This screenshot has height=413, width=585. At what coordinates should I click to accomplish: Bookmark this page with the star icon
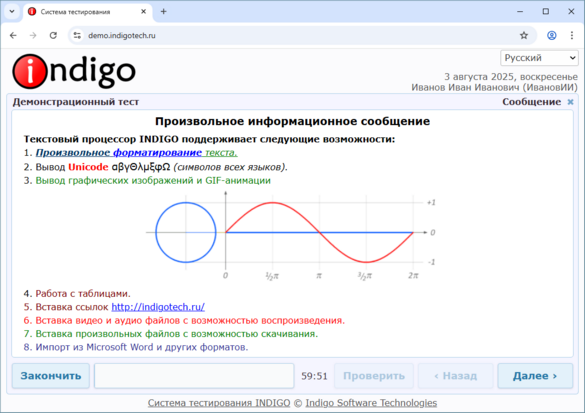click(x=524, y=35)
